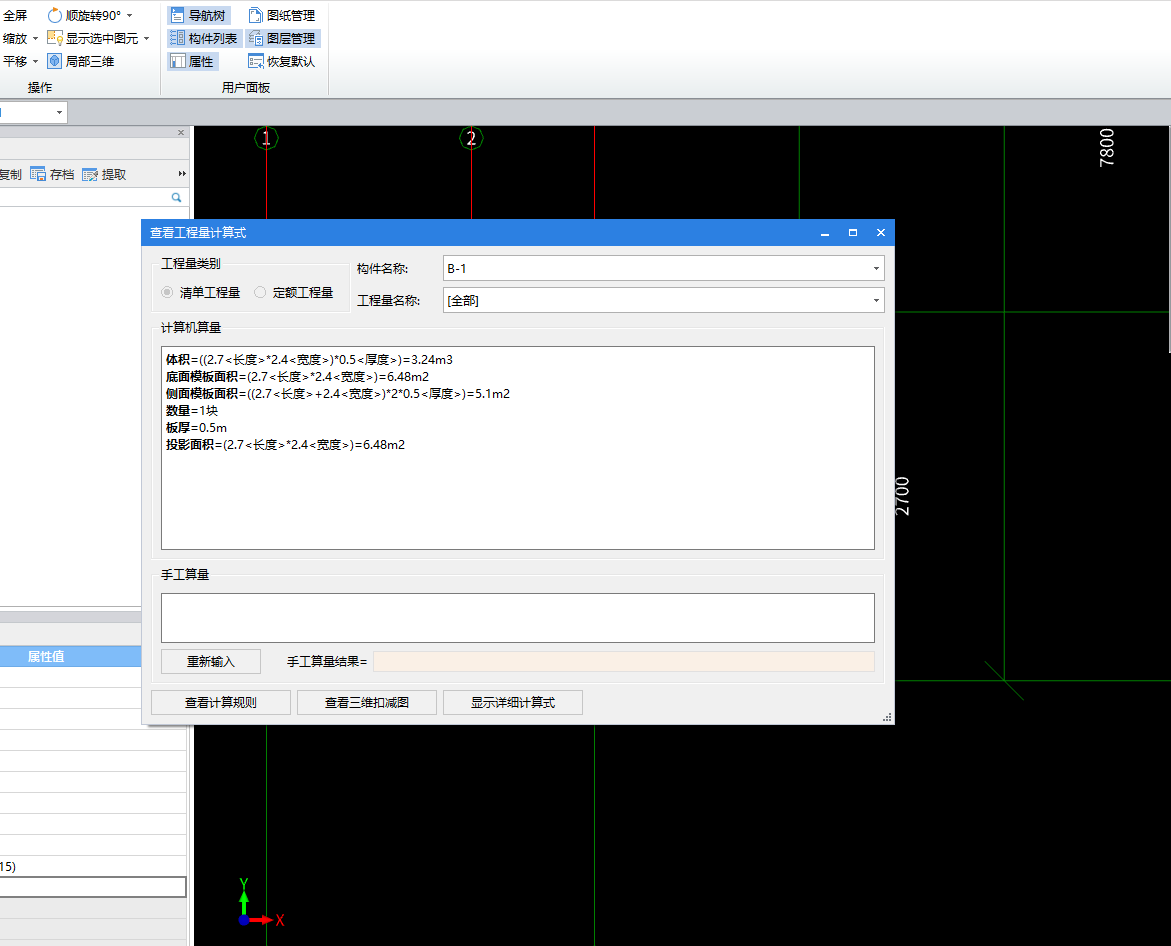Expand 显示选中图元 dropdown arrow

point(146,38)
